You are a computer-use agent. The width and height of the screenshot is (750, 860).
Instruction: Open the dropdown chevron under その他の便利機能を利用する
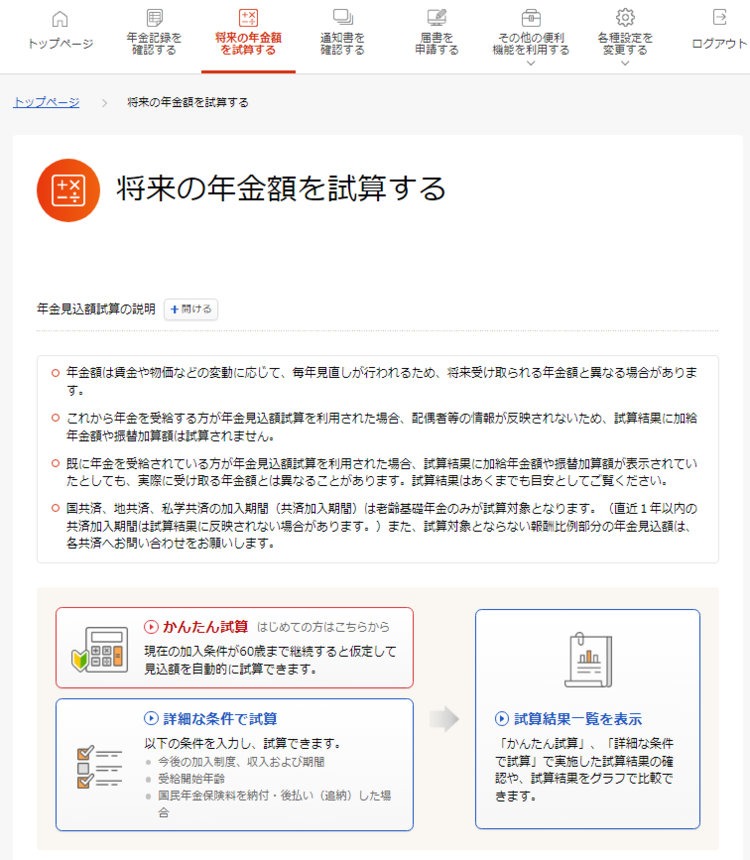531,63
